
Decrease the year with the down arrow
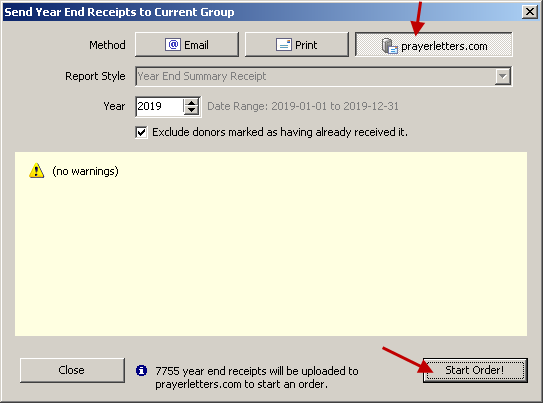[x=191, y=110]
